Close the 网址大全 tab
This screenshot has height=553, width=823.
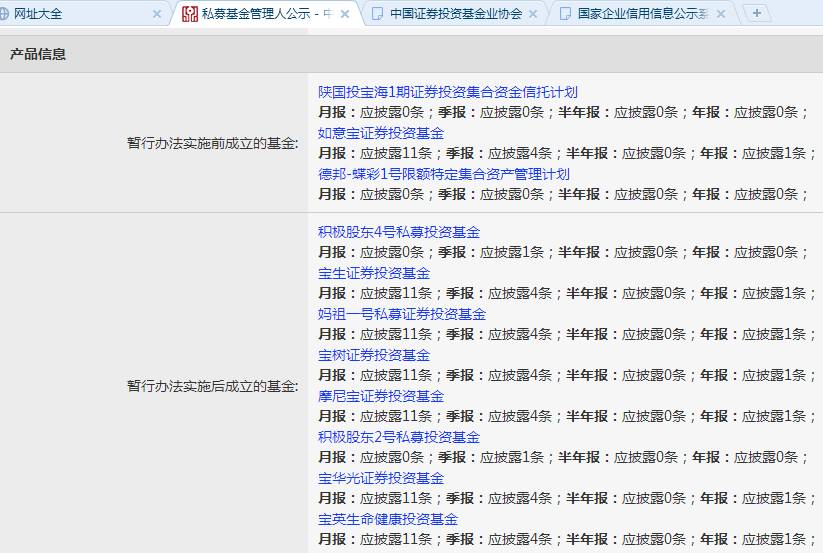coord(156,14)
